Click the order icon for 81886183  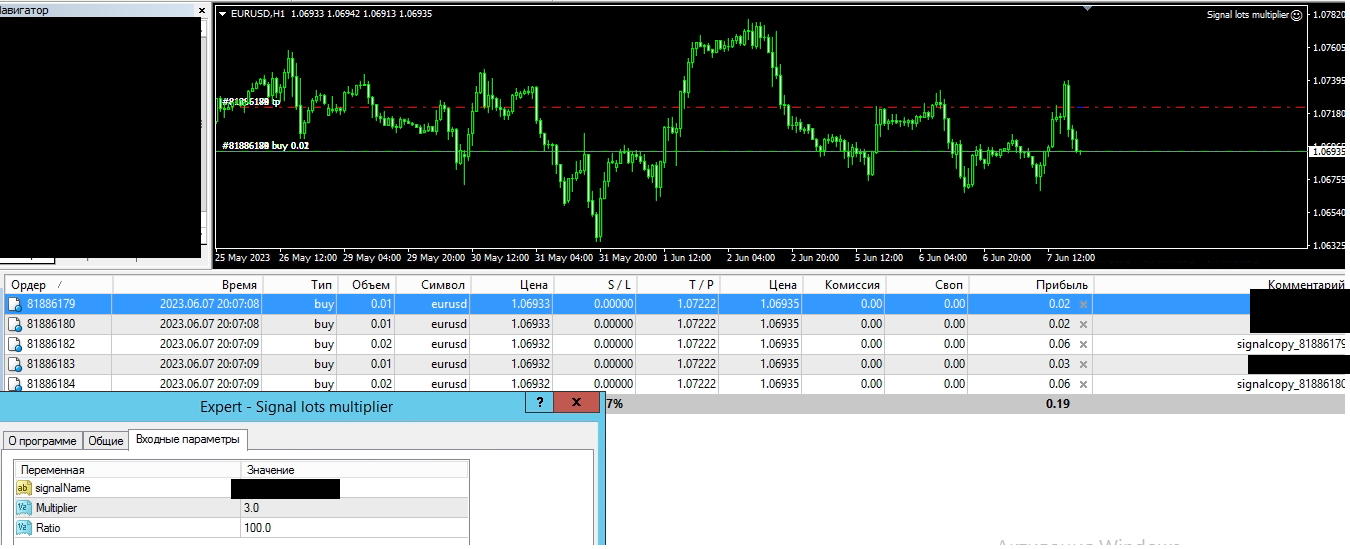tap(15, 364)
